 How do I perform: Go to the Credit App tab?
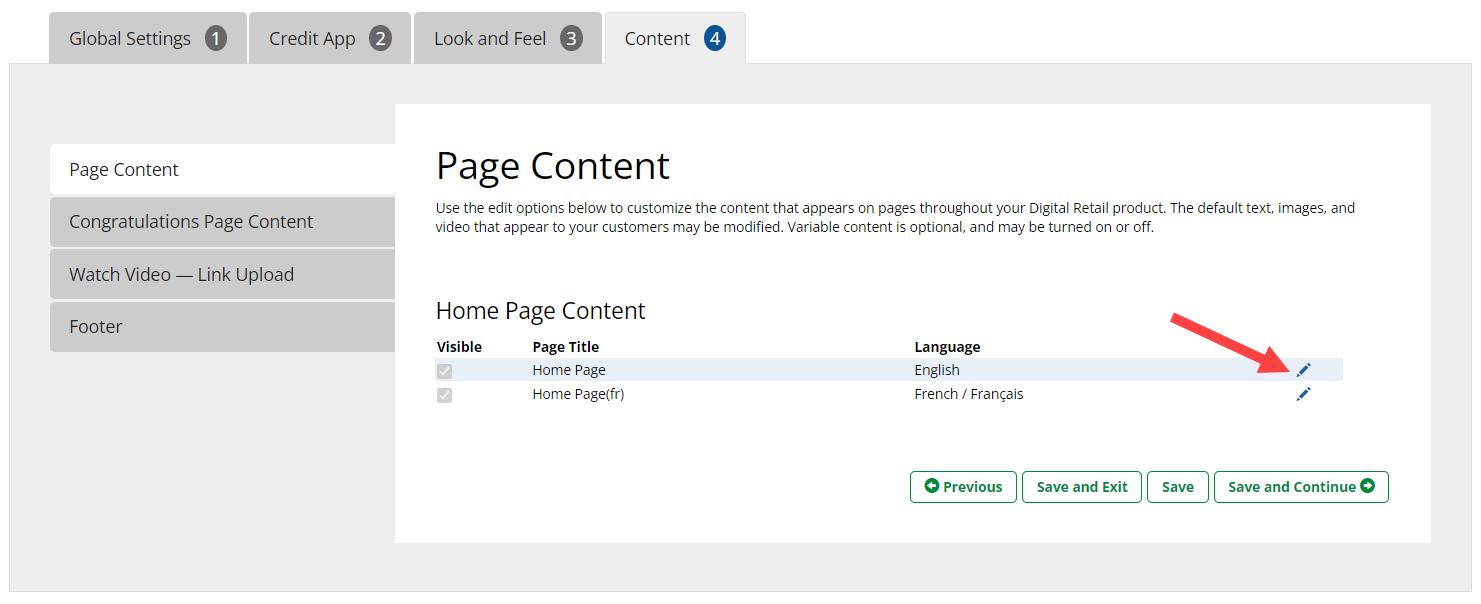tap(312, 39)
